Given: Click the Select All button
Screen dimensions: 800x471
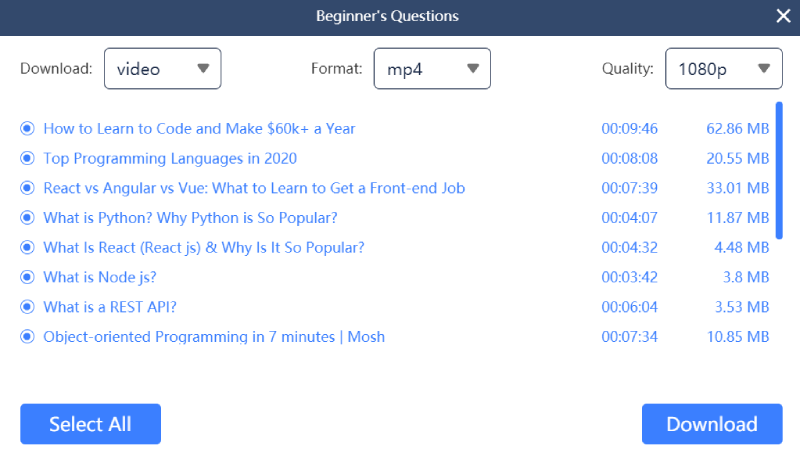Looking at the screenshot, I should pyautogui.click(x=90, y=424).
